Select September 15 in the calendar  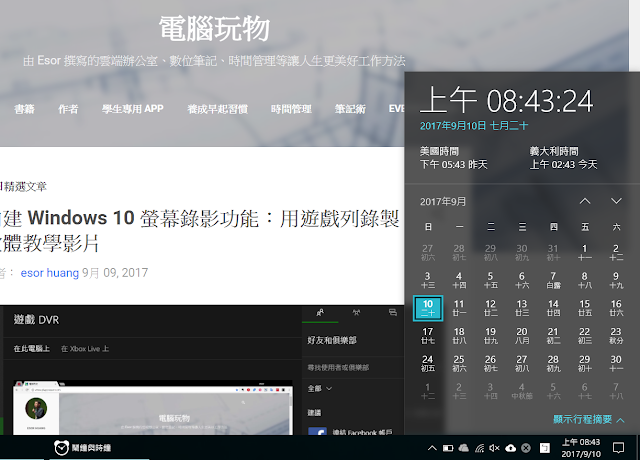tap(584, 308)
